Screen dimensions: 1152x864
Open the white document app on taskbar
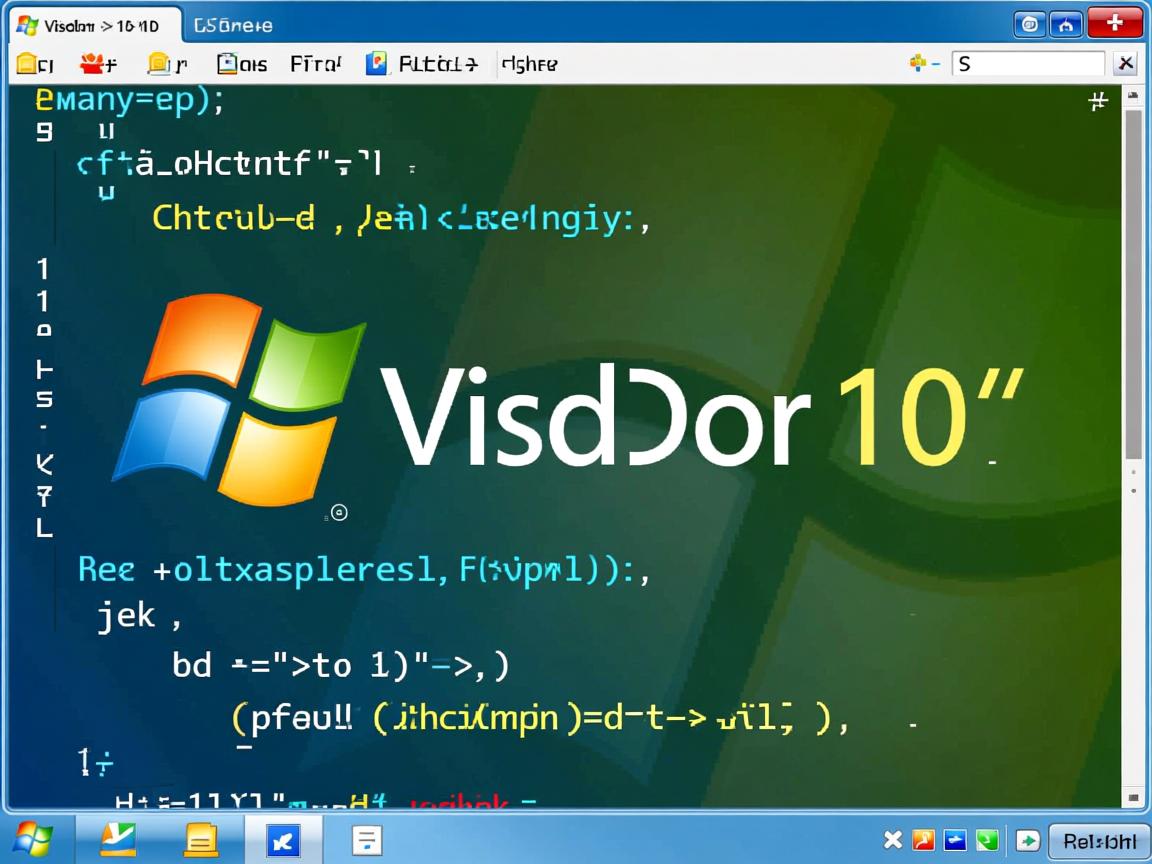366,838
